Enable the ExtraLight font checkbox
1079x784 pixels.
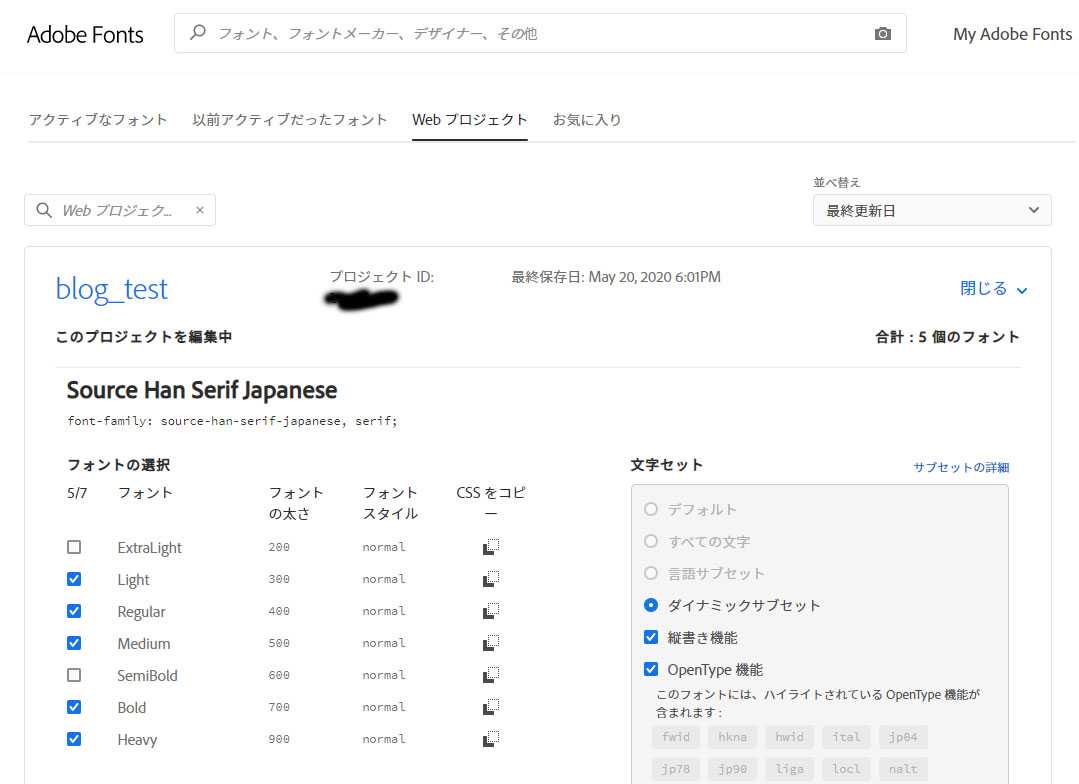(74, 547)
